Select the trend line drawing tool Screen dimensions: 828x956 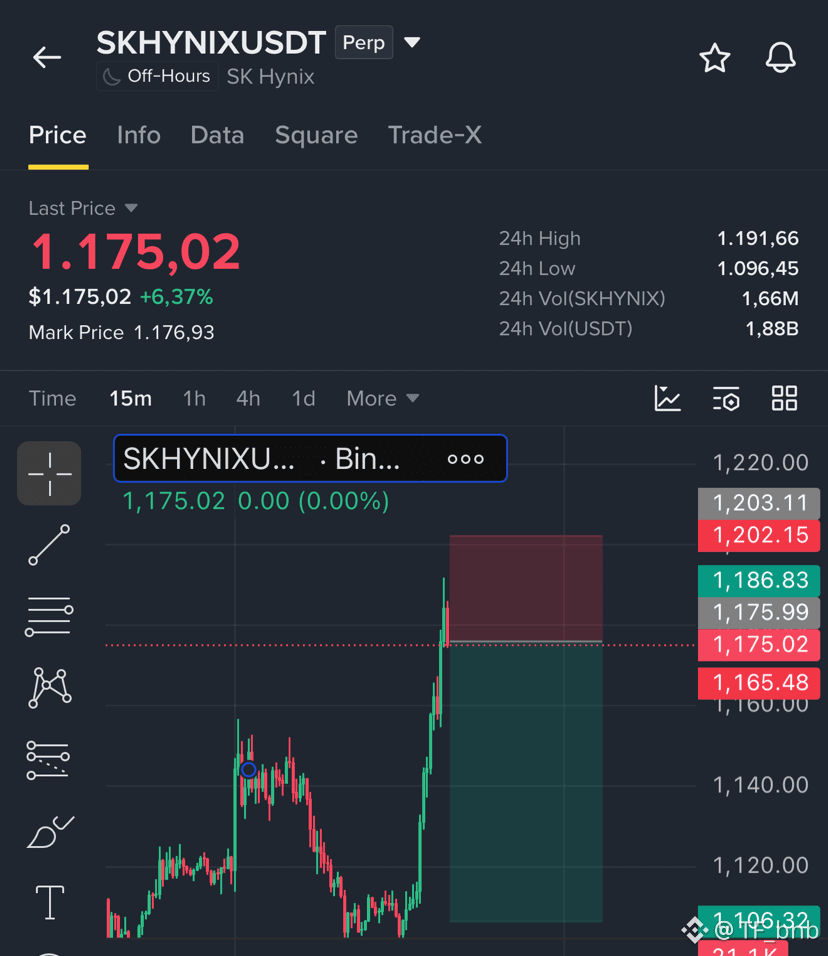tap(49, 544)
